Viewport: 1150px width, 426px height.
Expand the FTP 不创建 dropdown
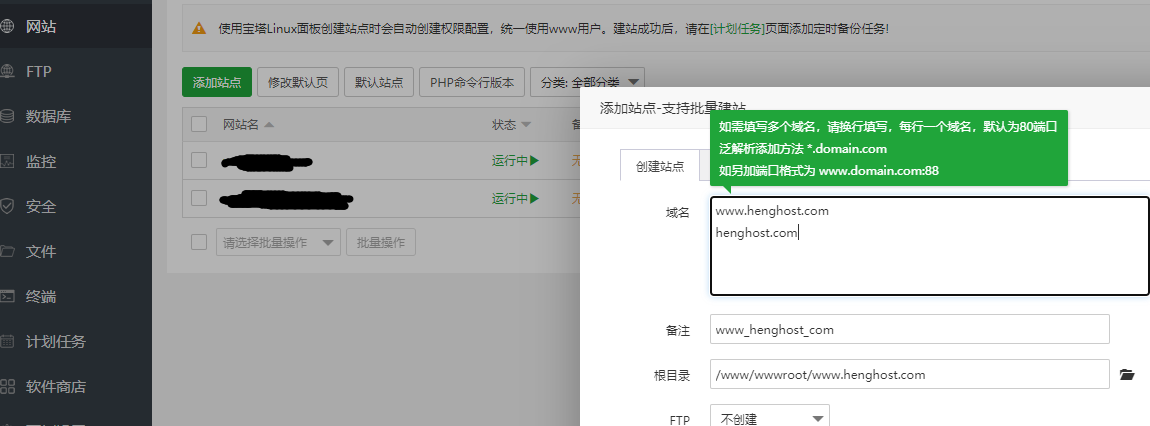[769, 418]
